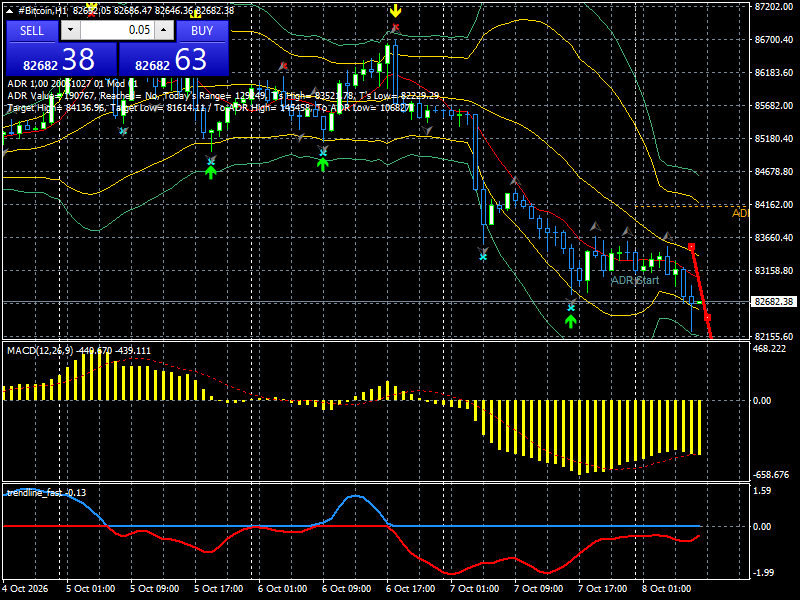The width and height of the screenshot is (800, 600).
Task: Select the gray arrowhead marker above 7 Oct 09:00 candles
Action: [515, 181]
